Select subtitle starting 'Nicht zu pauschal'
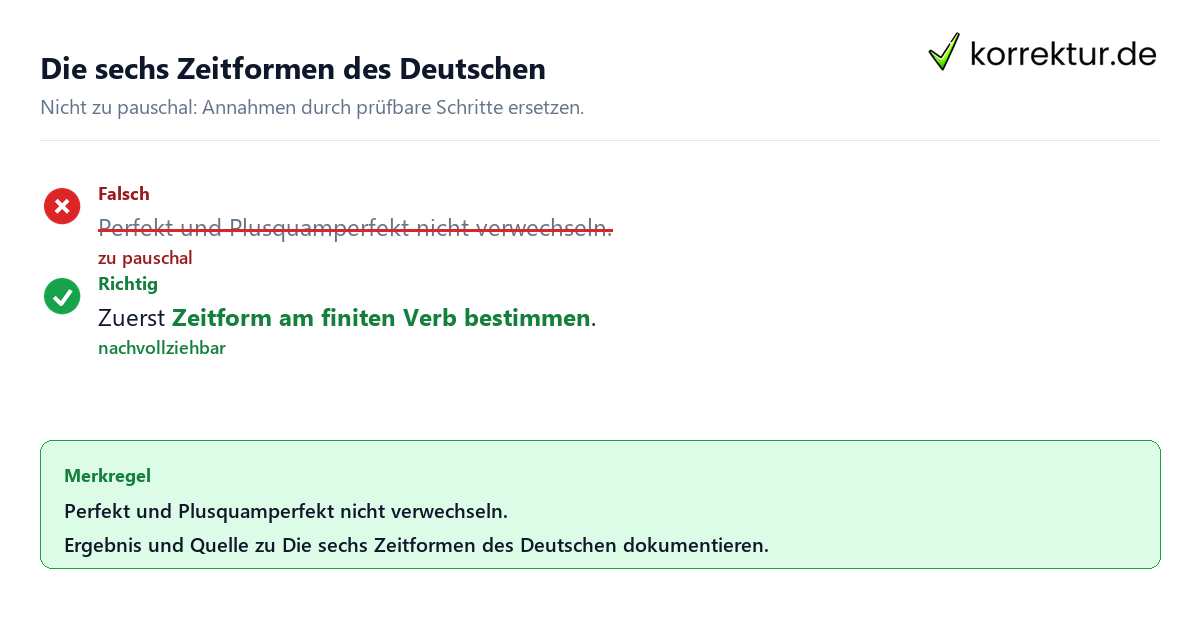 312,107
